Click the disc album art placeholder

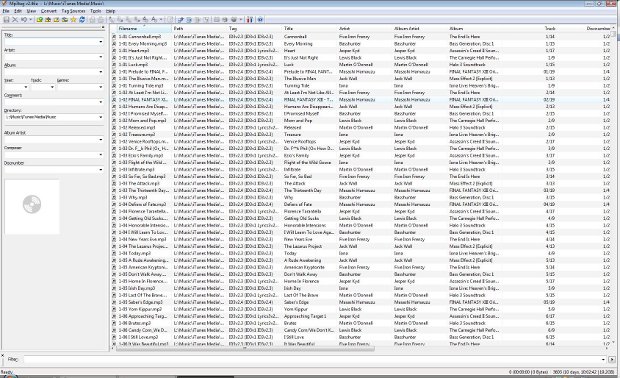pos(32,204)
